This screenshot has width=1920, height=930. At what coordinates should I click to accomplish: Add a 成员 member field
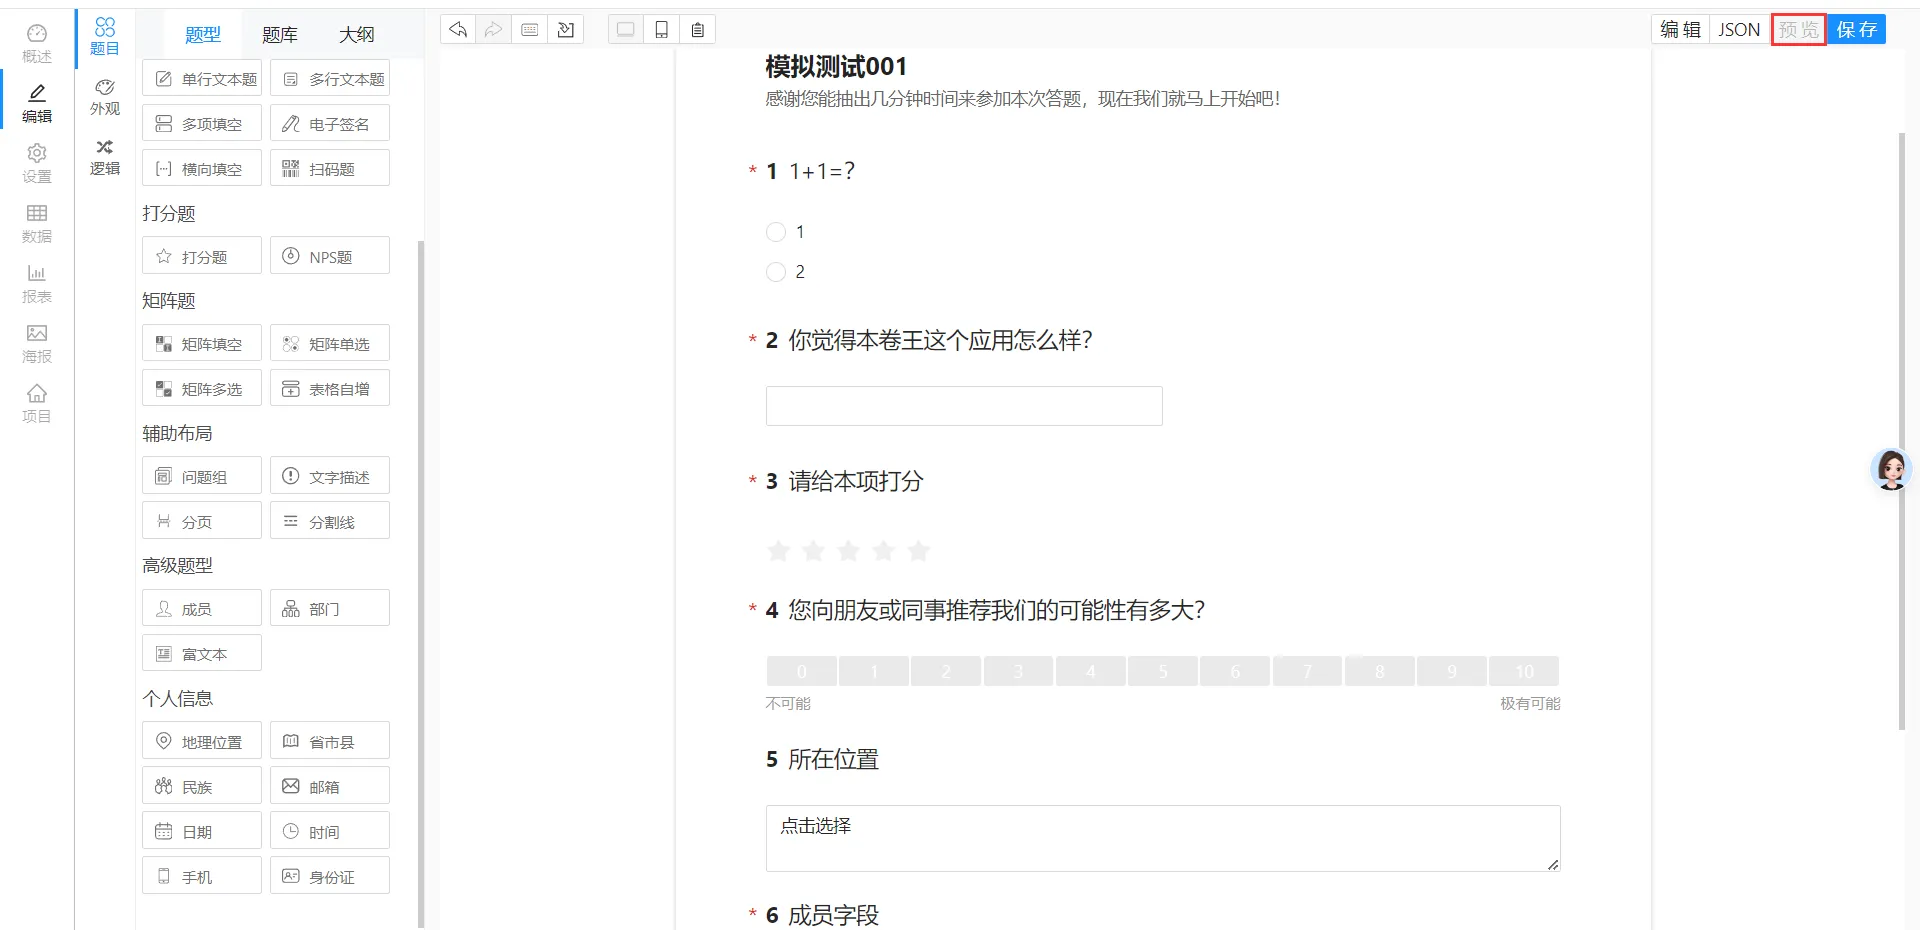202,609
